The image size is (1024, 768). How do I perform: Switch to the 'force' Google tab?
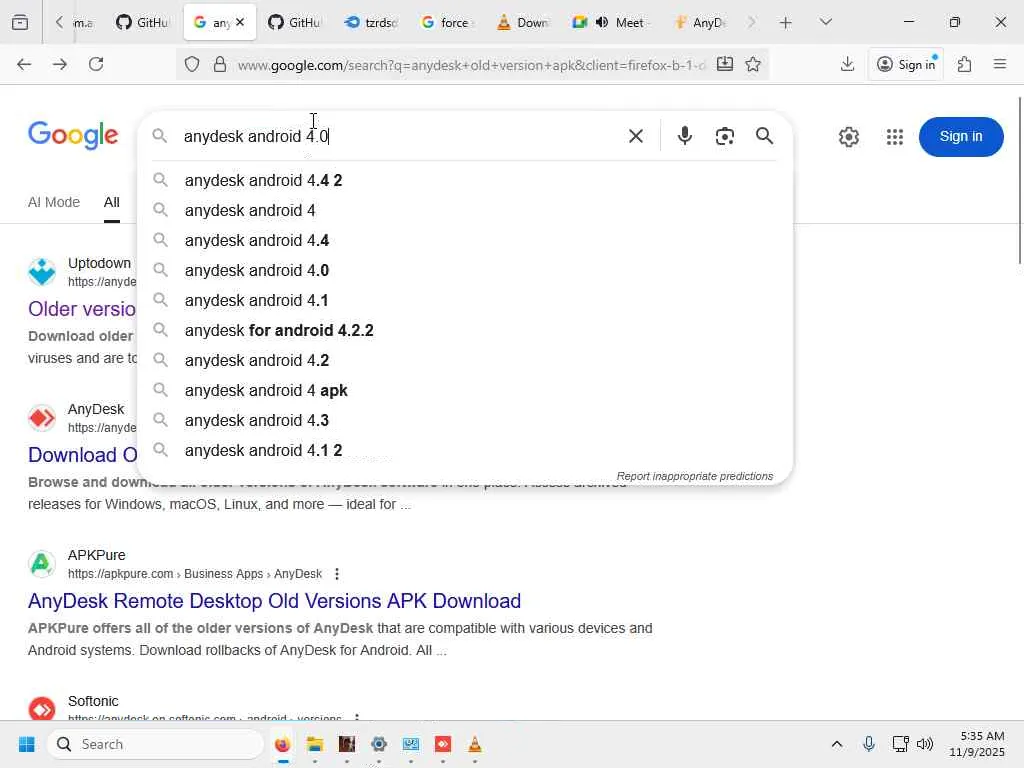(447, 22)
